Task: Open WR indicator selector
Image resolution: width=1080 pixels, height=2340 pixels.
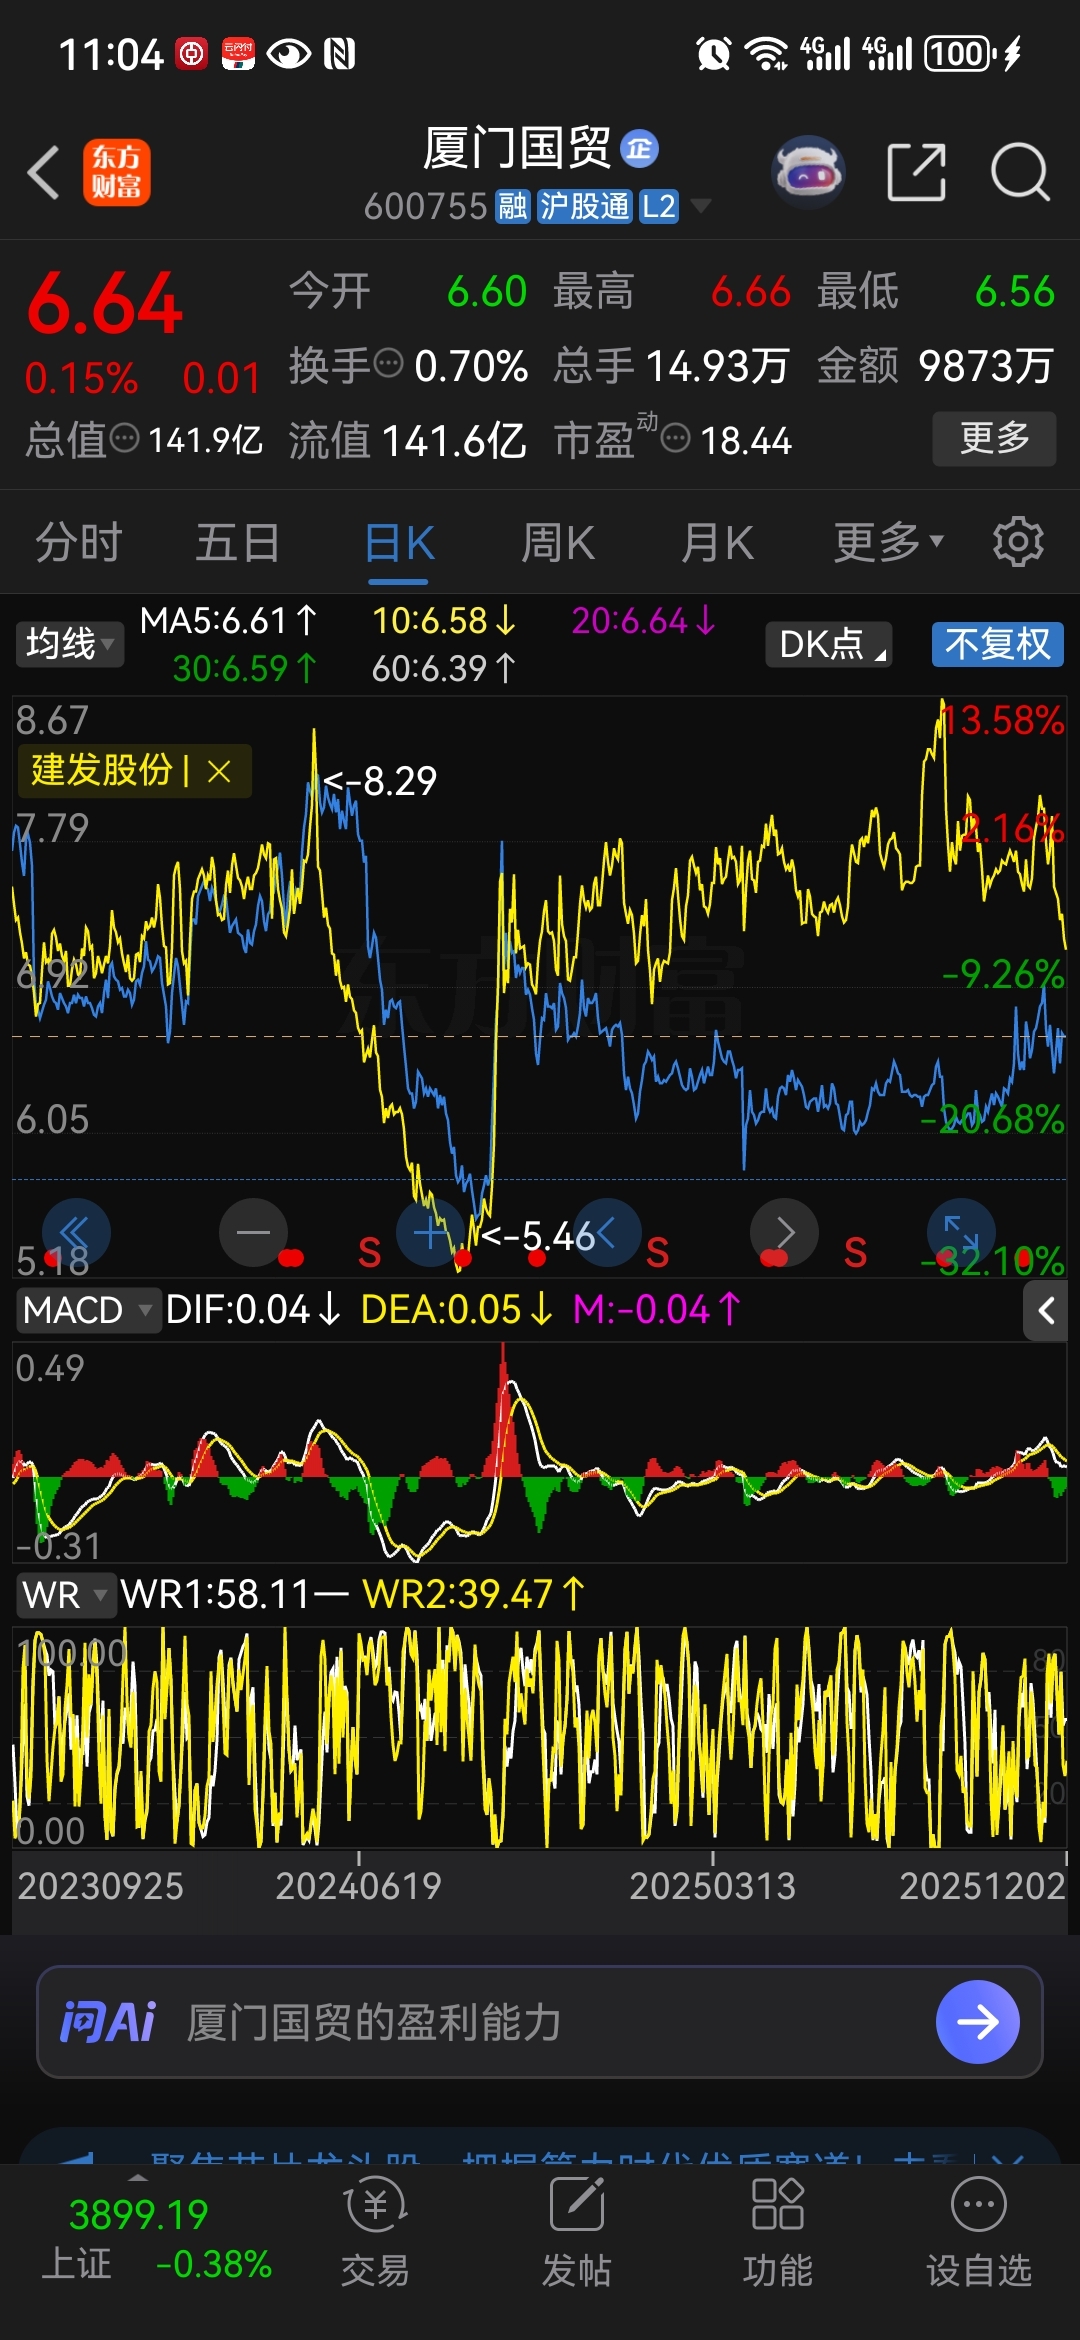Action: coord(64,1594)
